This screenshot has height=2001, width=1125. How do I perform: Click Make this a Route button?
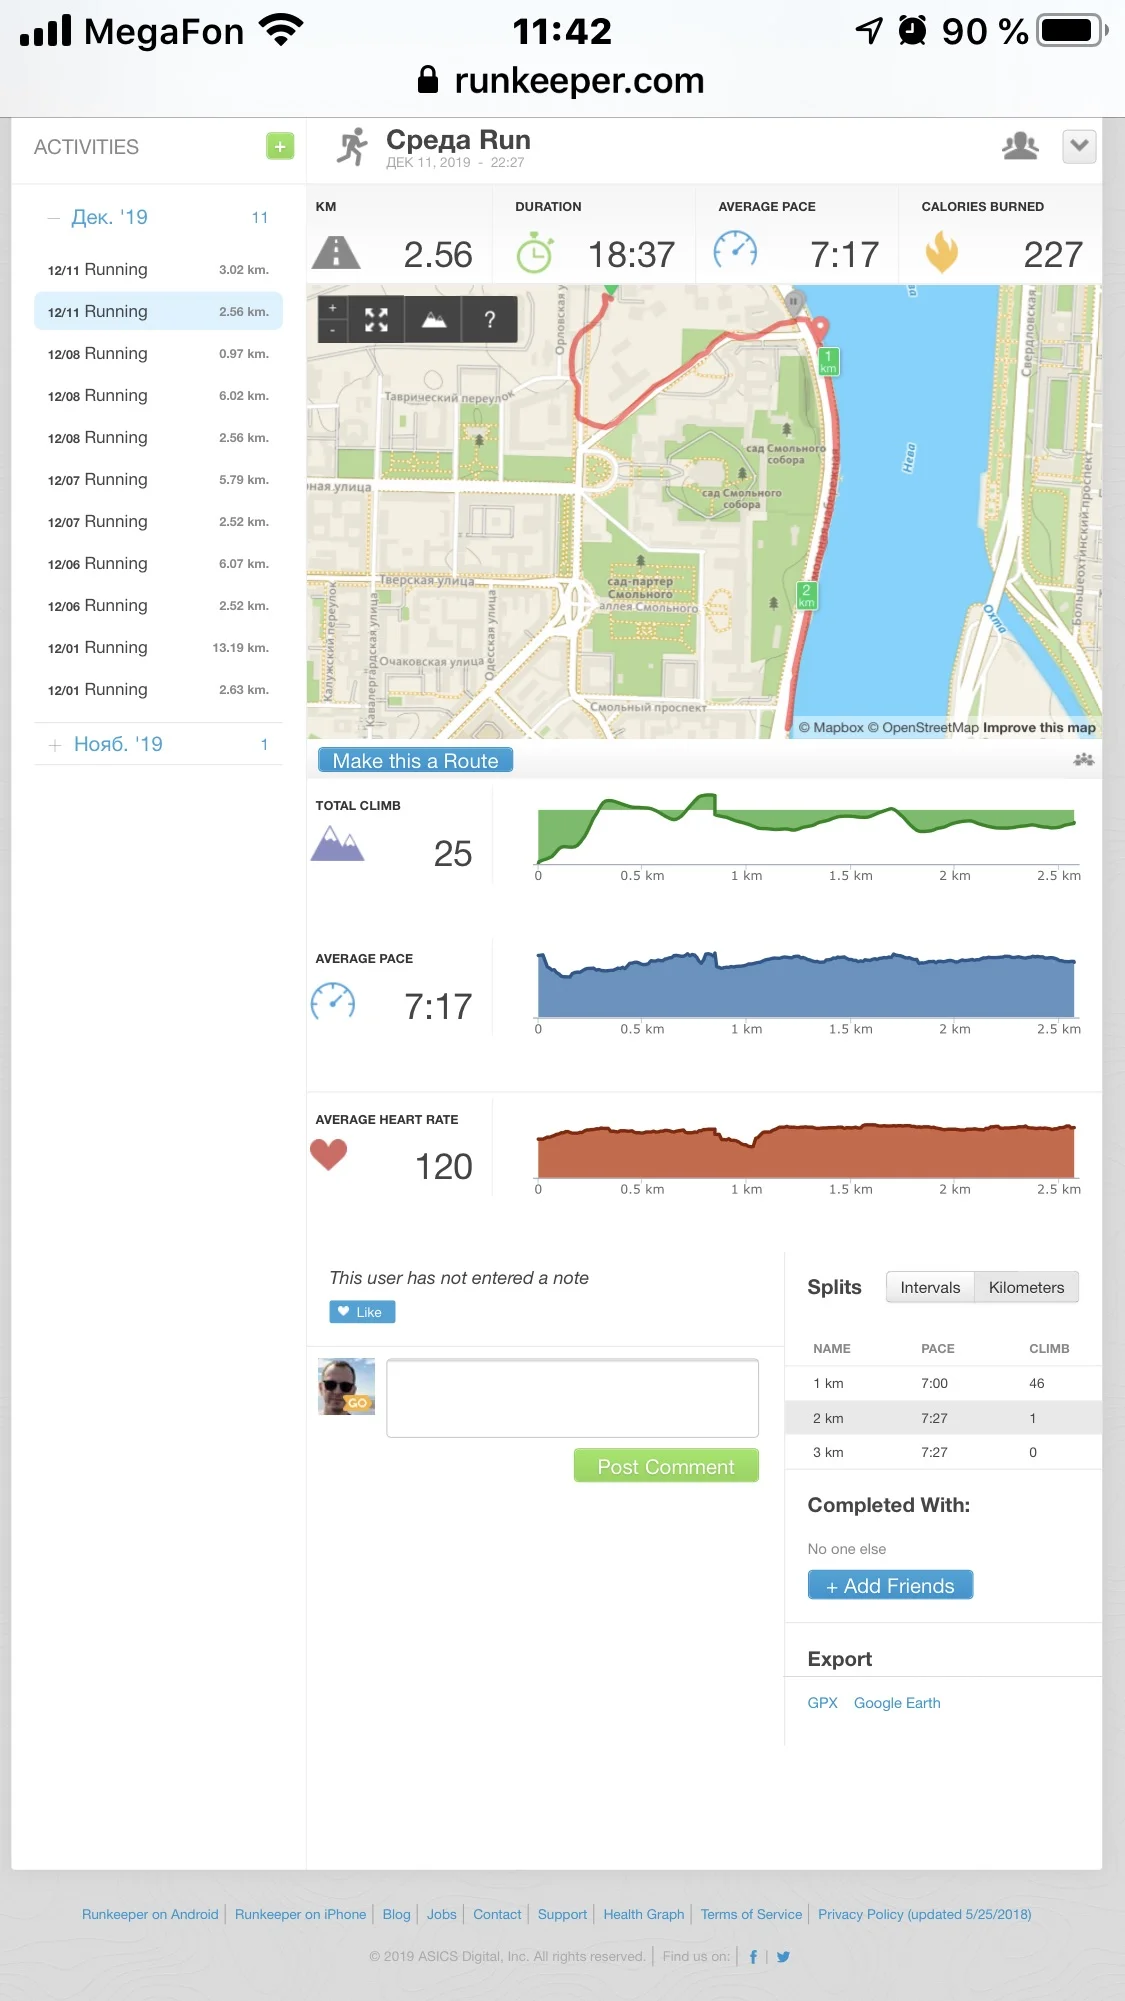(415, 760)
